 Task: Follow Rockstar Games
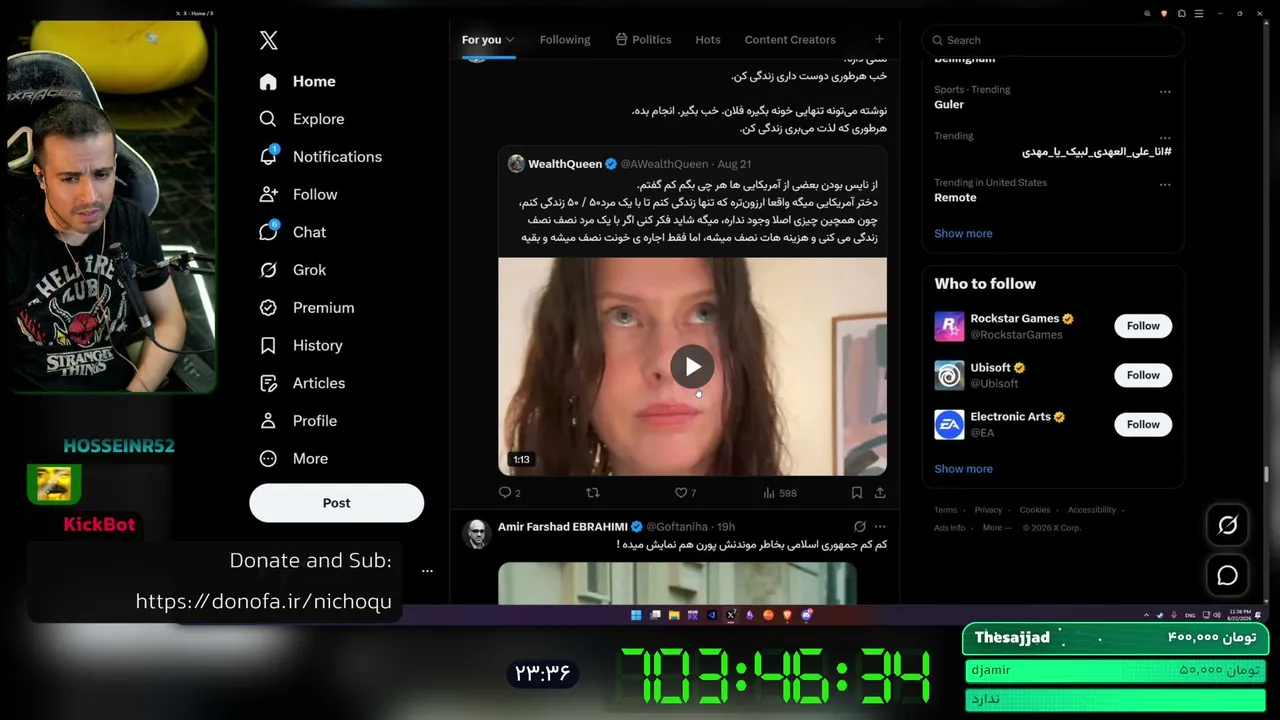click(1143, 326)
